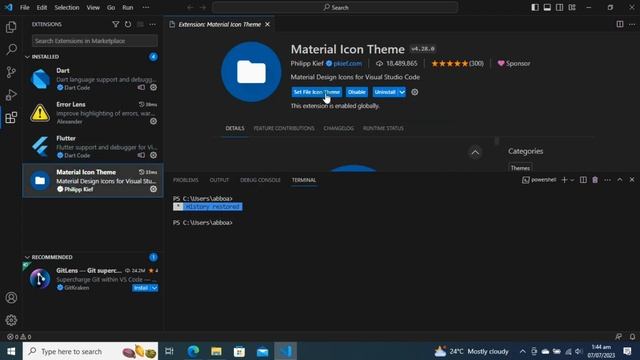The image size is (640, 360).
Task: Open the Go menu
Action: (x=111, y=7)
